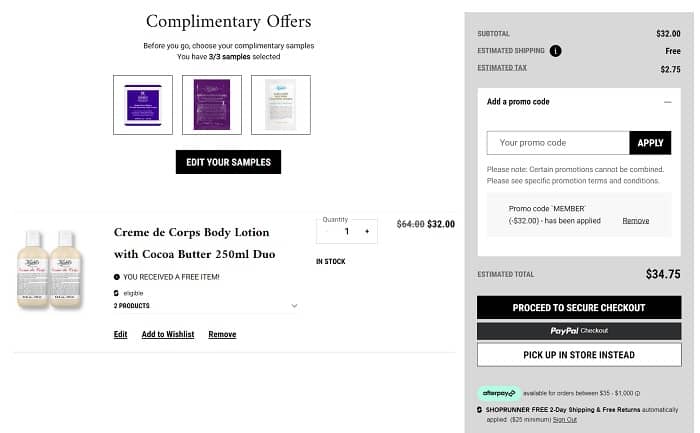Click the Afterpay logo badge
Viewport: 700px width, 433px height.
point(498,393)
